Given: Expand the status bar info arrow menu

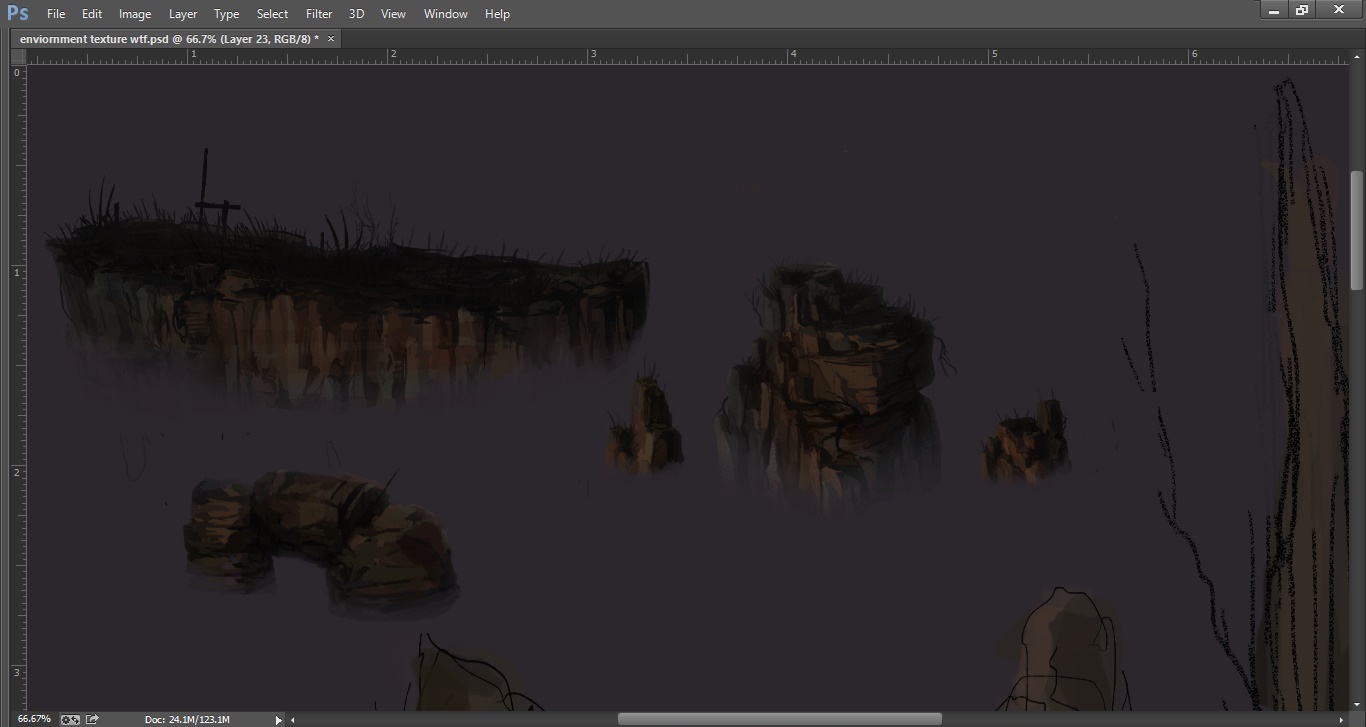Looking at the screenshot, I should pos(278,719).
